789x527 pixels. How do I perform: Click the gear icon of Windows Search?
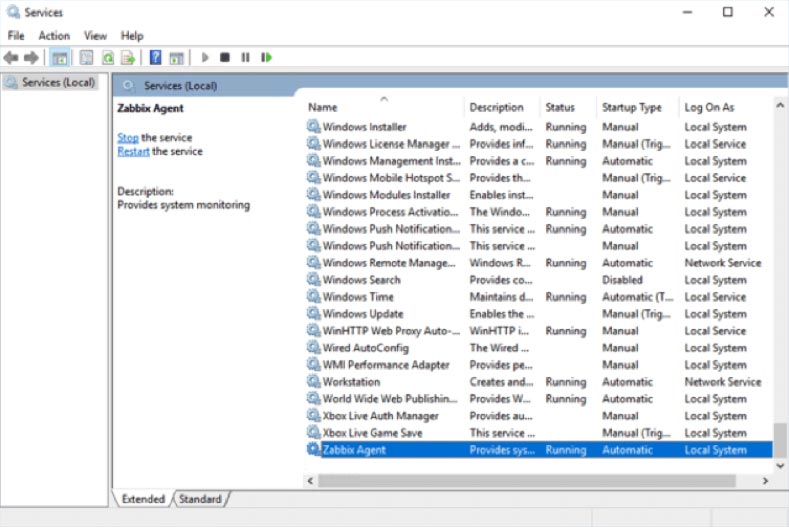point(313,279)
